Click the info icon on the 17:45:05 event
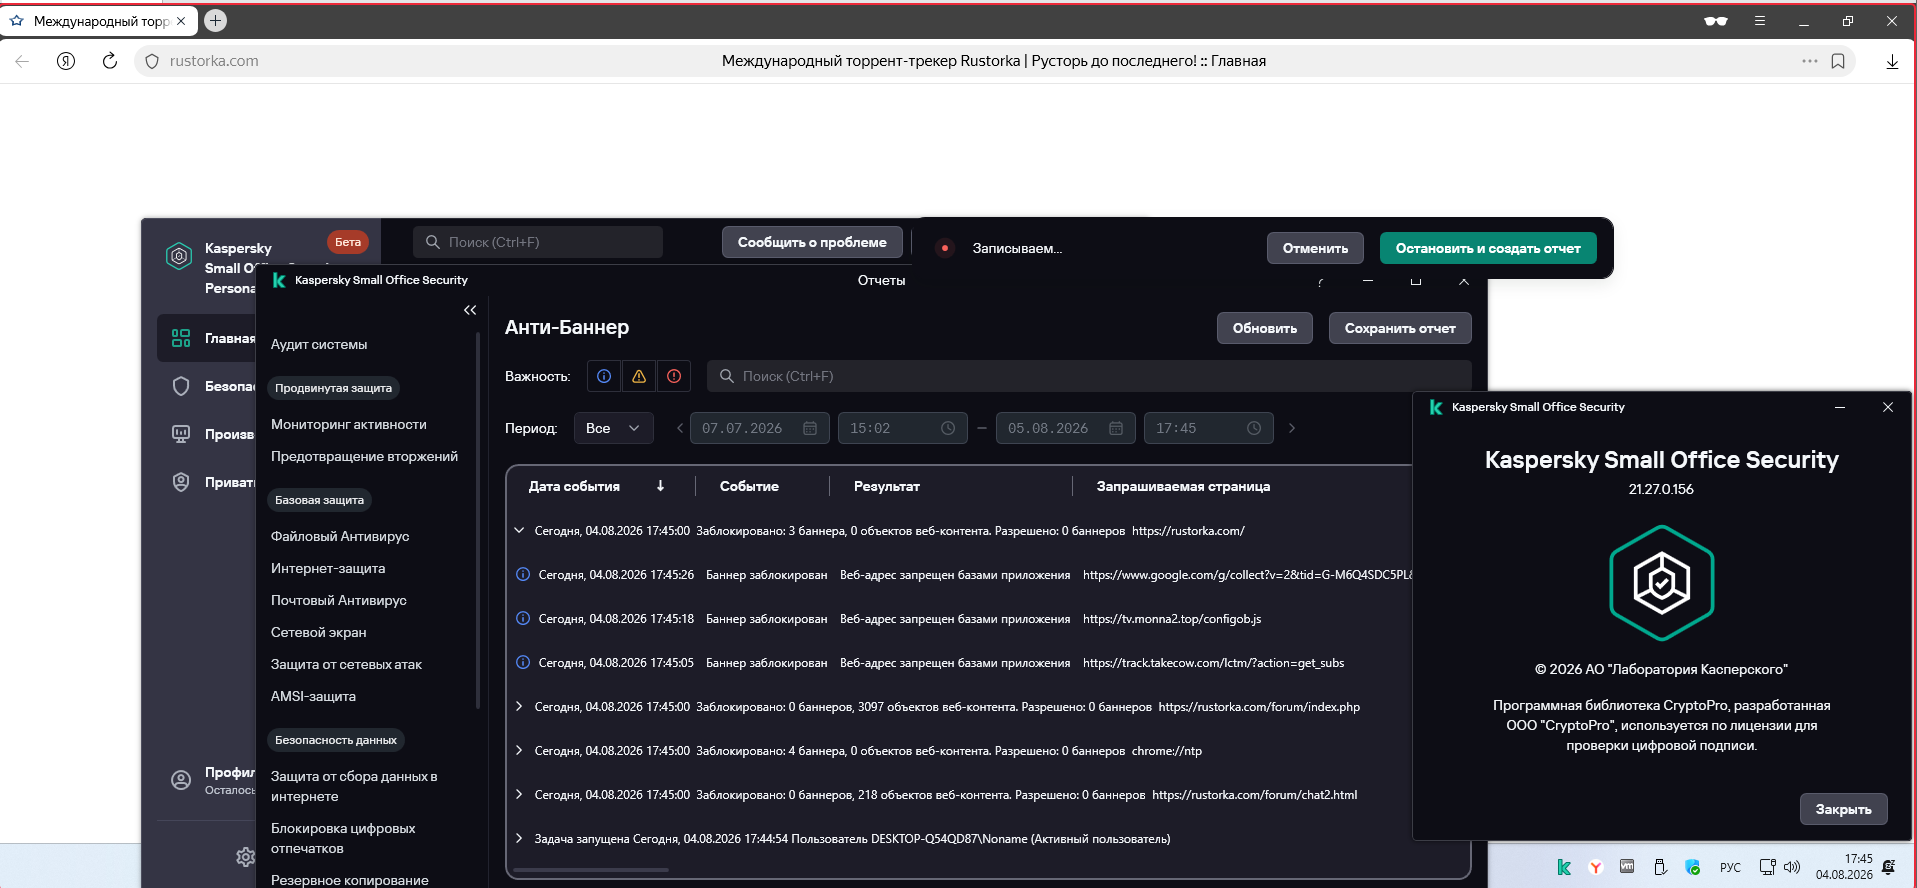Image resolution: width=1917 pixels, height=888 pixels. click(x=522, y=662)
